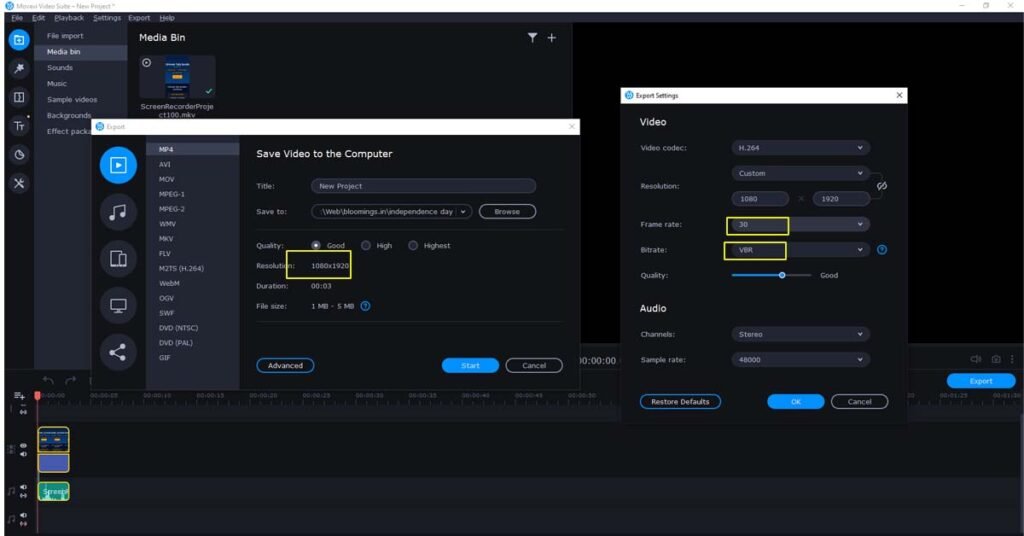Mute the first audio track speaker

coord(24,487)
